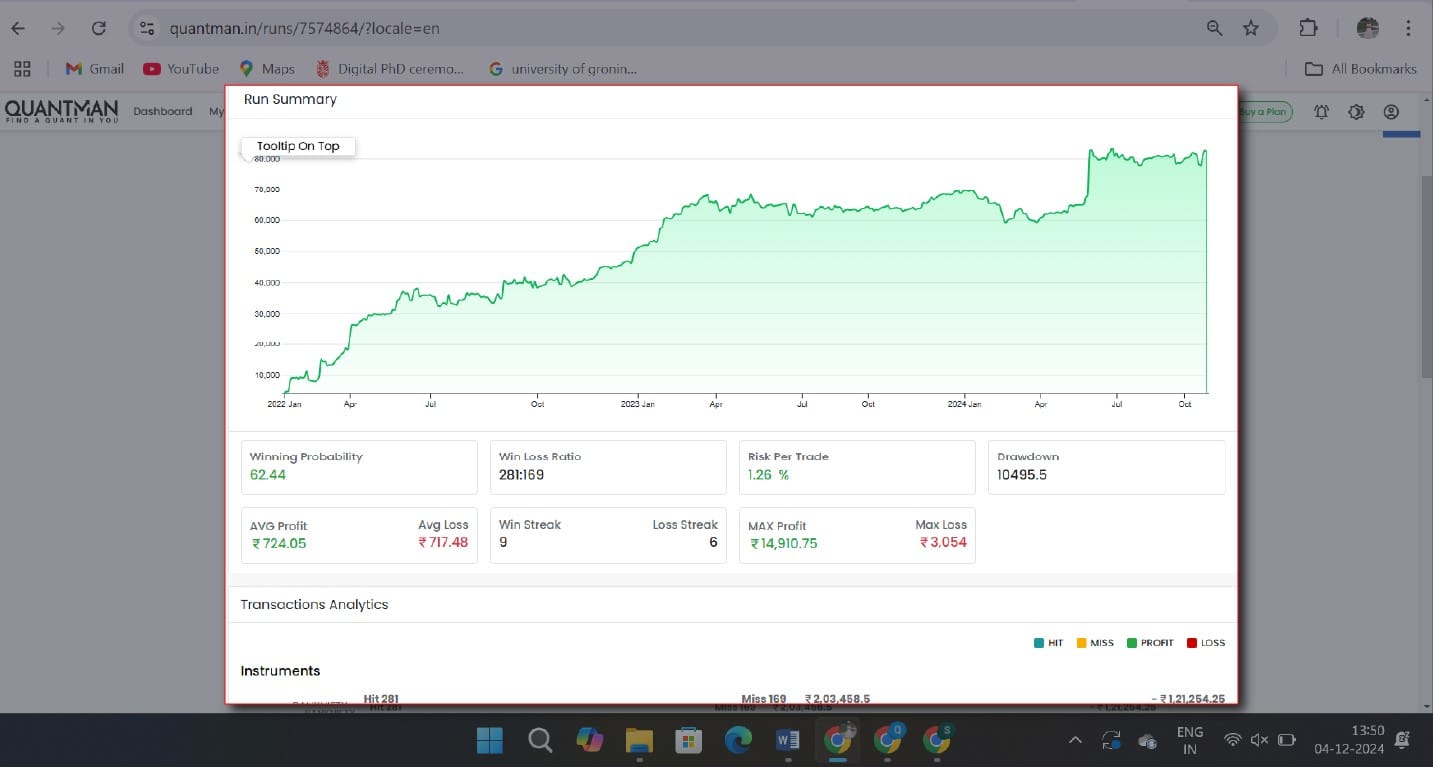This screenshot has width=1433, height=767.
Task: Click the zoom magnifier icon in address bar
Action: 1213,28
